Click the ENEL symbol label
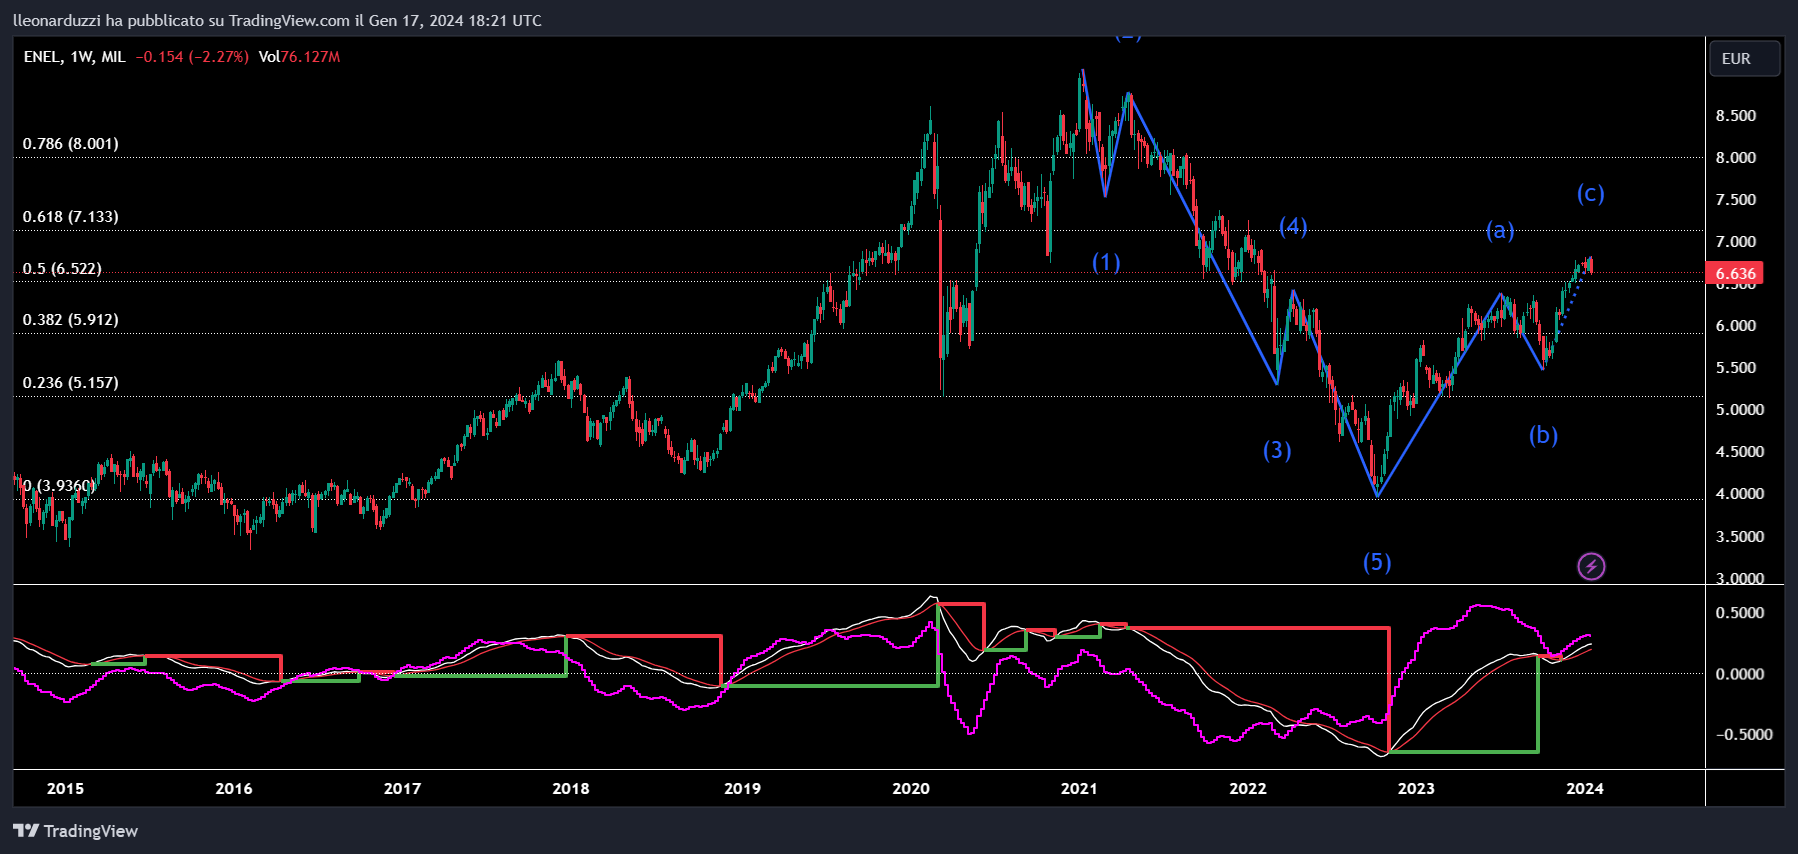1798x854 pixels. (x=42, y=57)
